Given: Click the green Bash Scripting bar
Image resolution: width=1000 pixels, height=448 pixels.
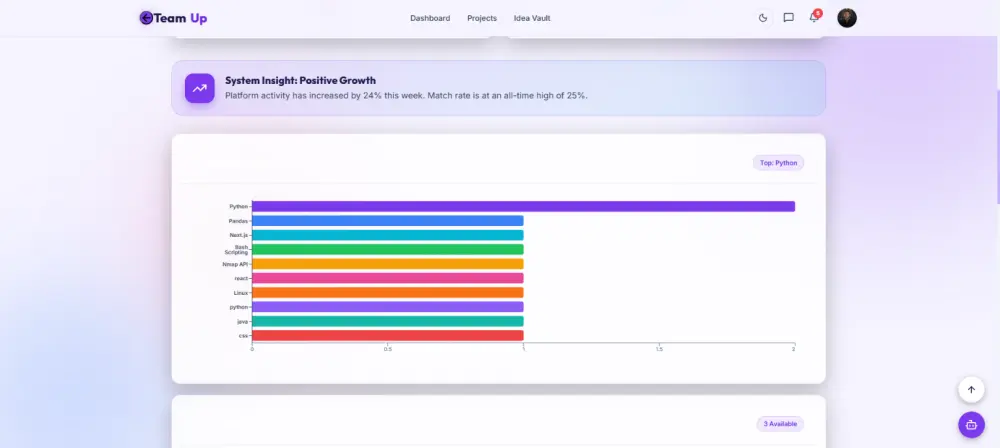Looking at the screenshot, I should [388, 250].
